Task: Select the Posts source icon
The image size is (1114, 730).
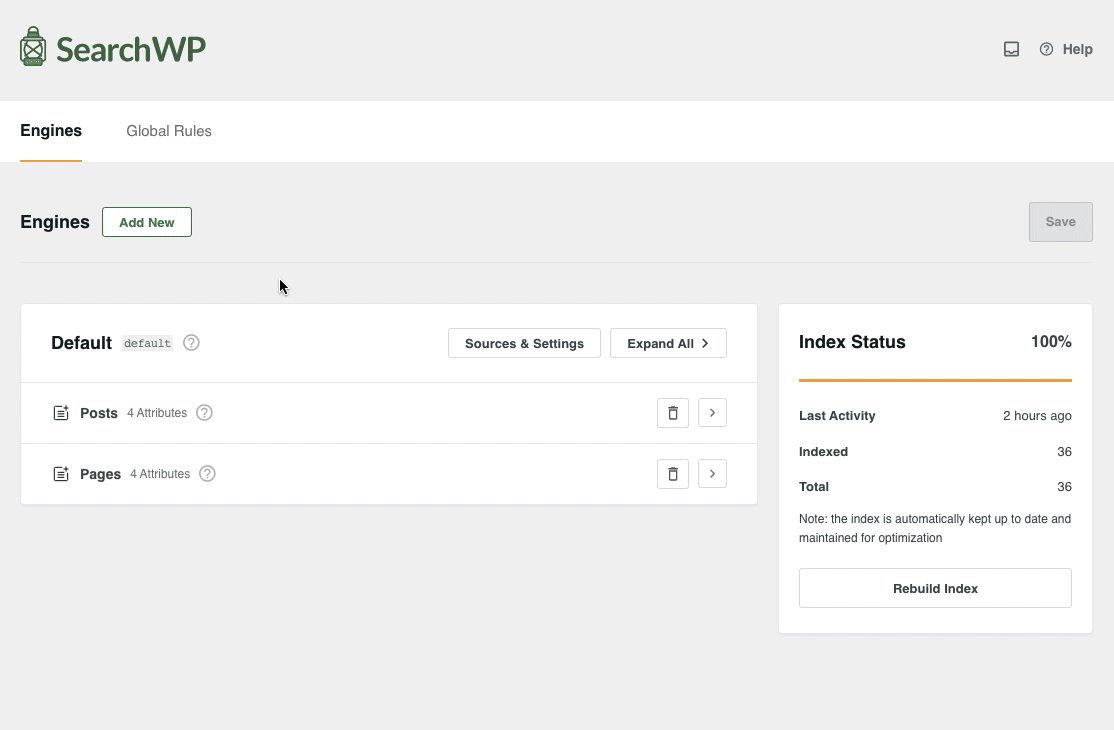Action: [x=61, y=412]
